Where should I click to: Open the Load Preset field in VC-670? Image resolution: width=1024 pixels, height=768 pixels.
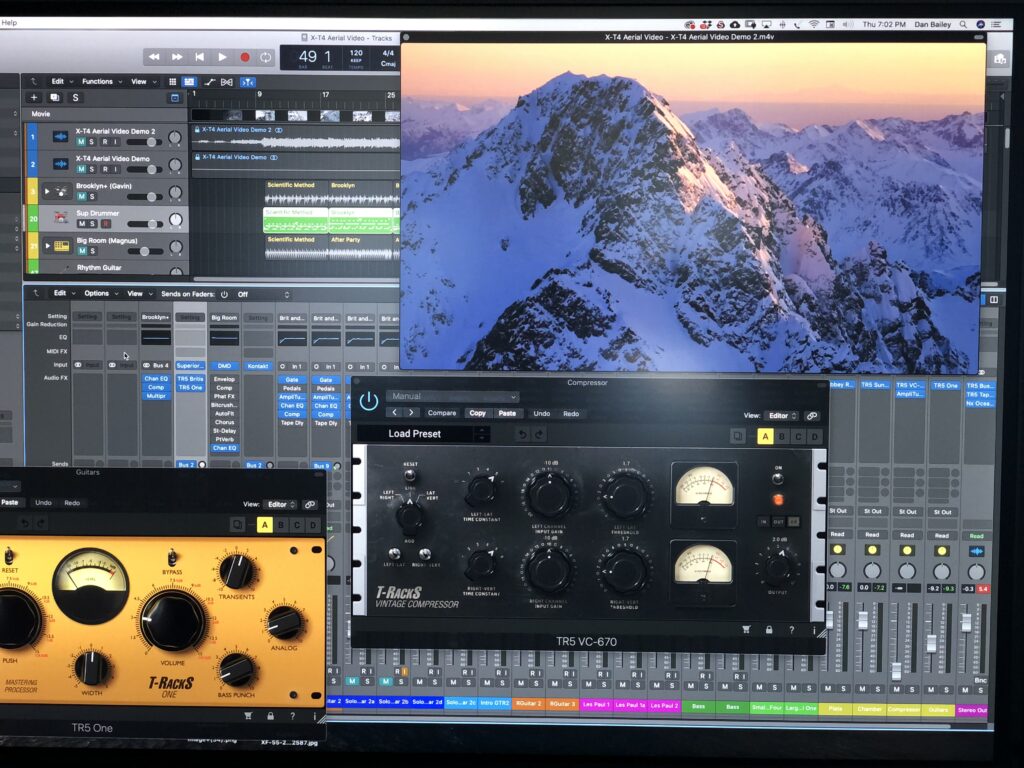pos(423,434)
